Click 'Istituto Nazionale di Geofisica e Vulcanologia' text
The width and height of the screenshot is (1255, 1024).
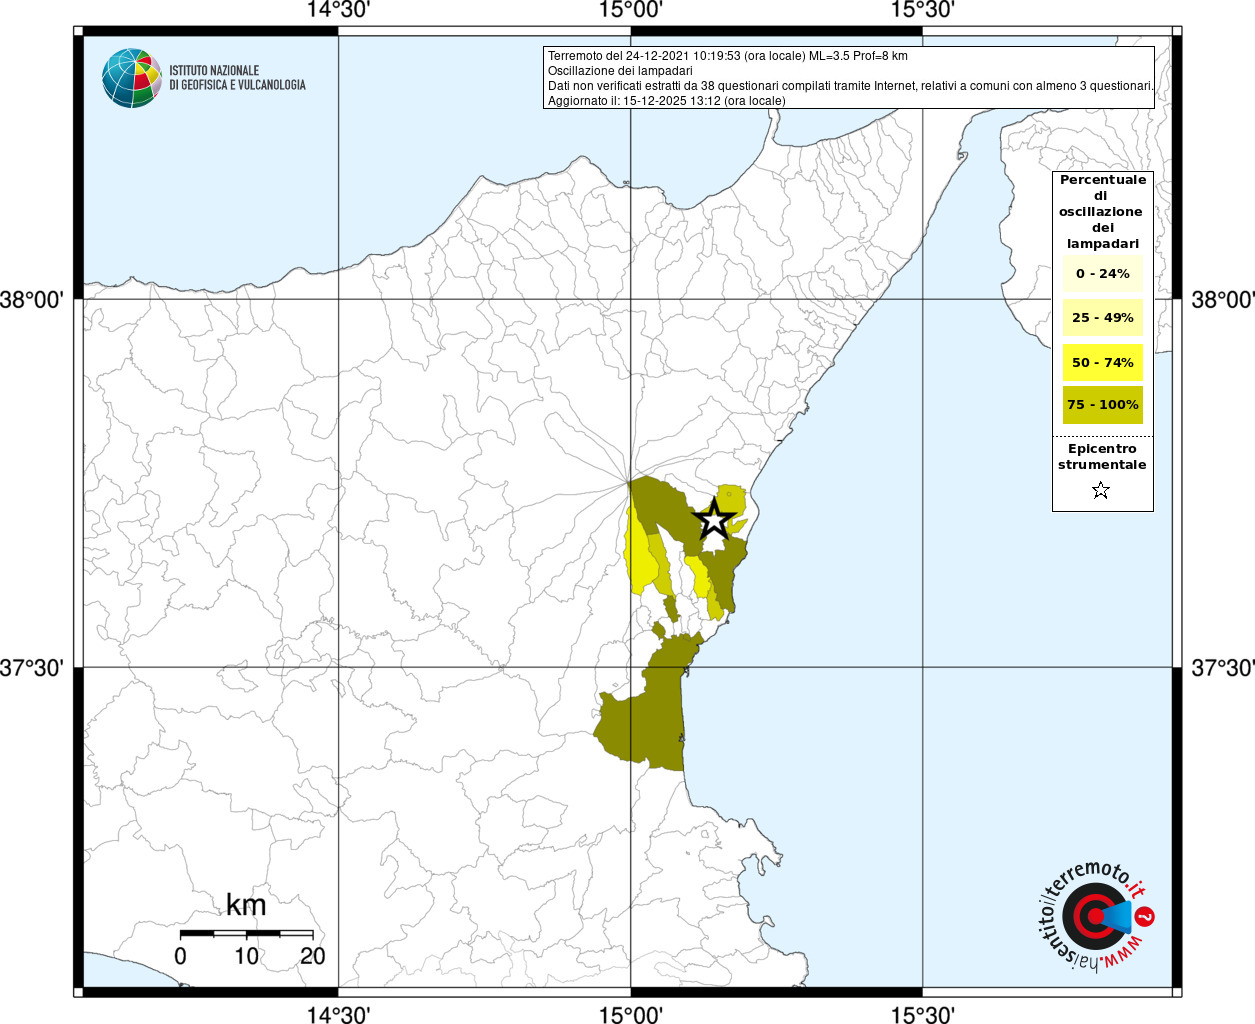[x=237, y=78]
